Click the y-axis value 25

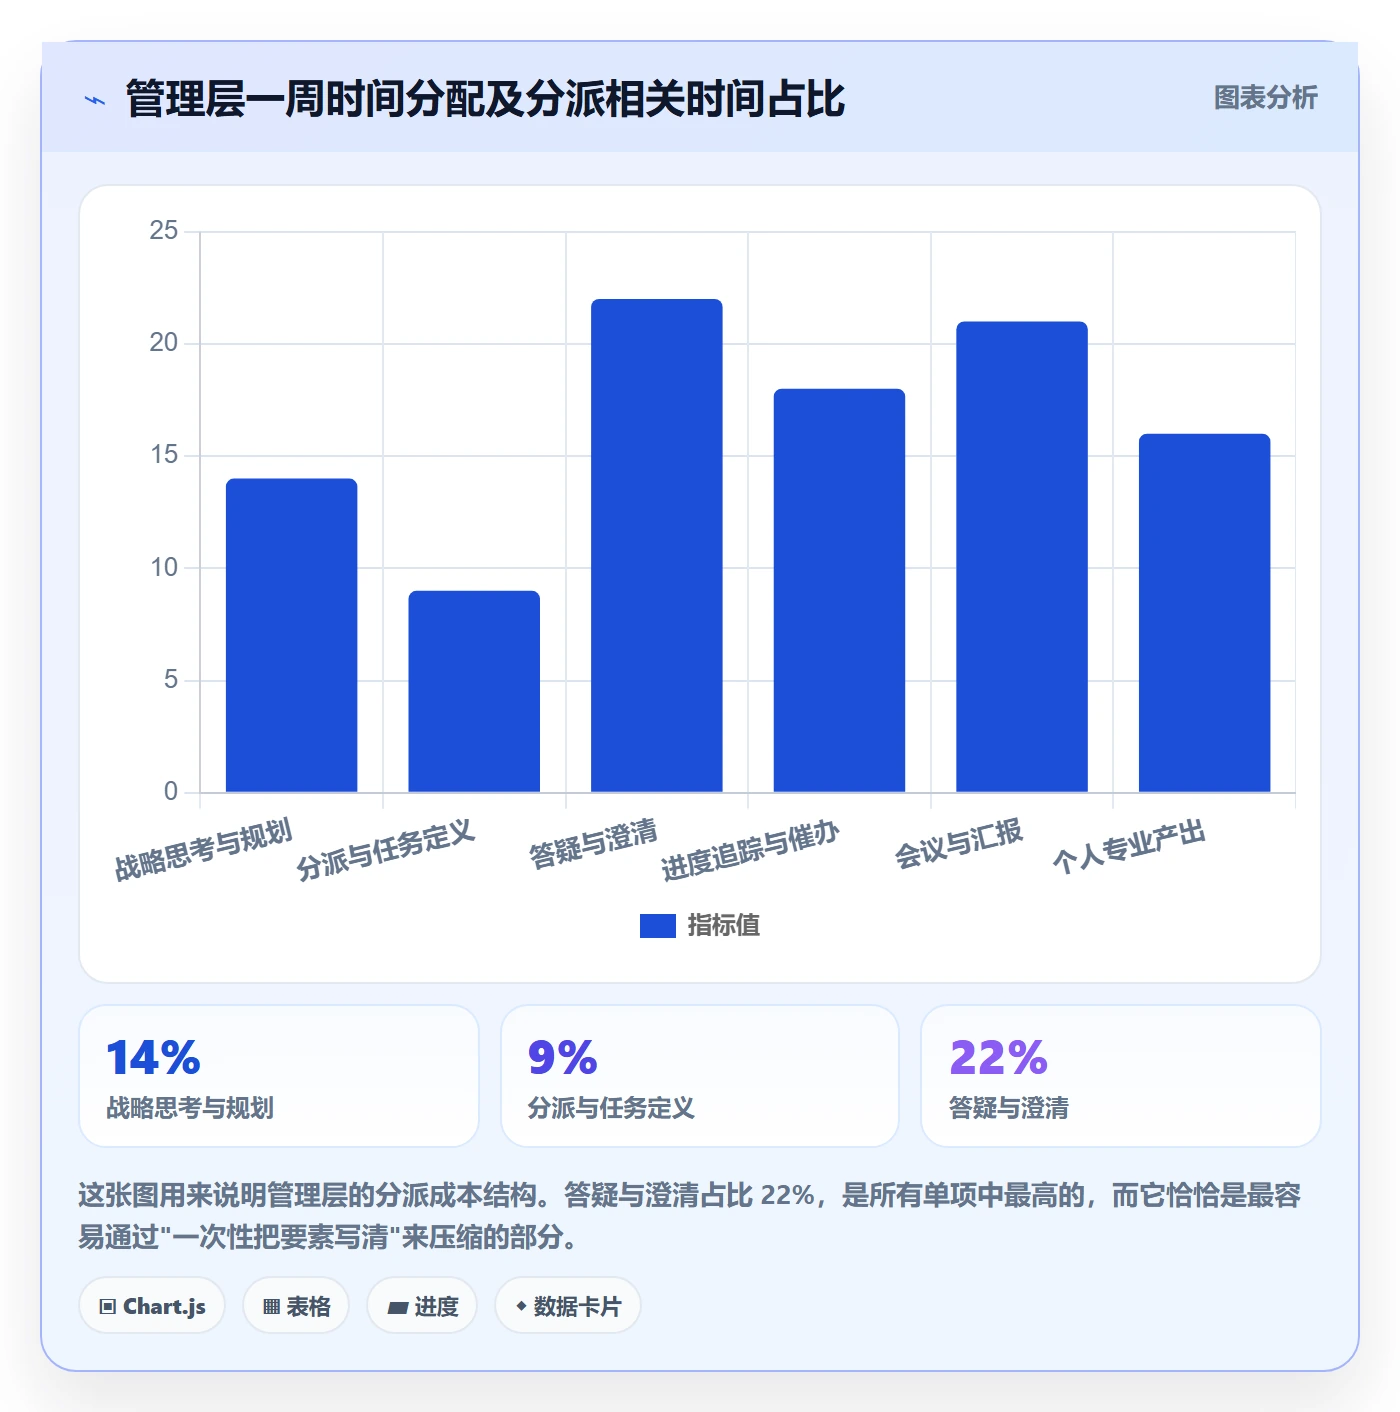pyautogui.click(x=163, y=231)
